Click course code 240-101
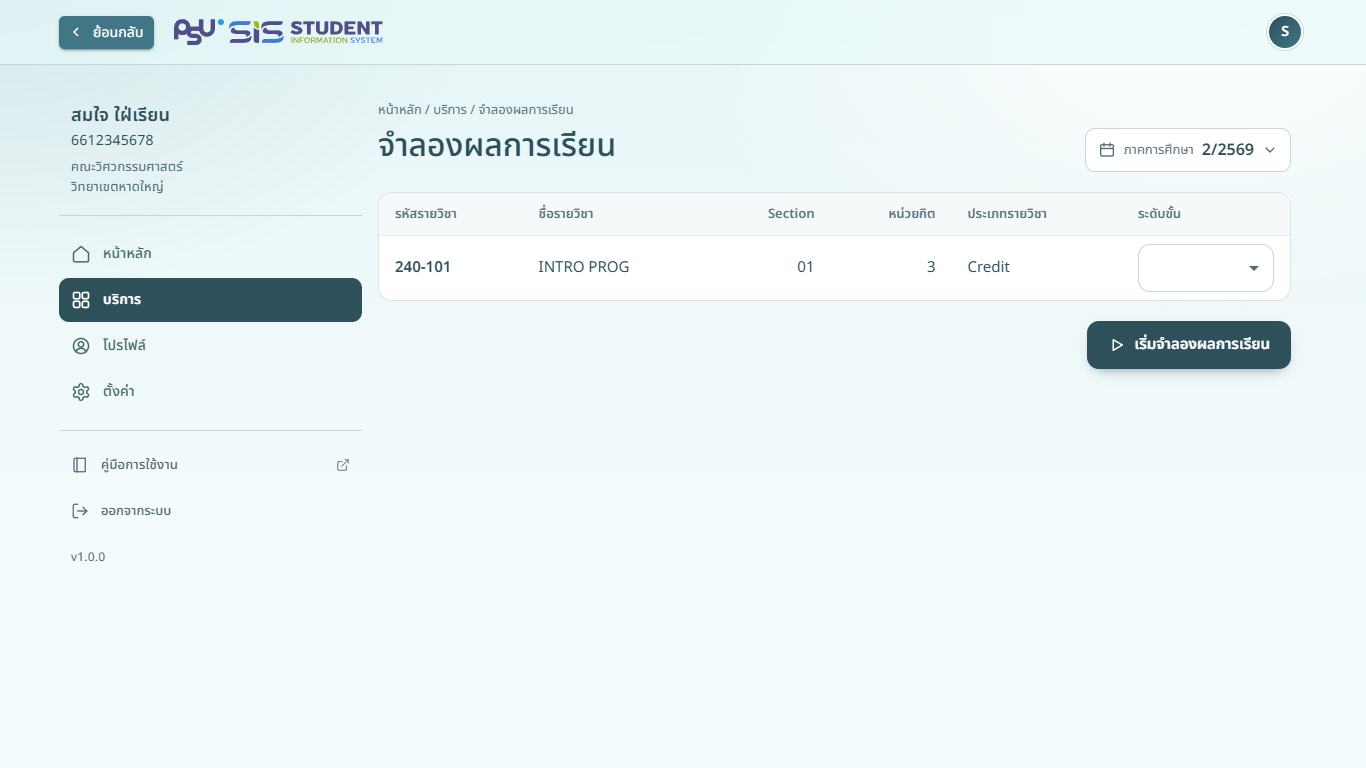Image resolution: width=1366 pixels, height=768 pixels. pyautogui.click(x=422, y=267)
